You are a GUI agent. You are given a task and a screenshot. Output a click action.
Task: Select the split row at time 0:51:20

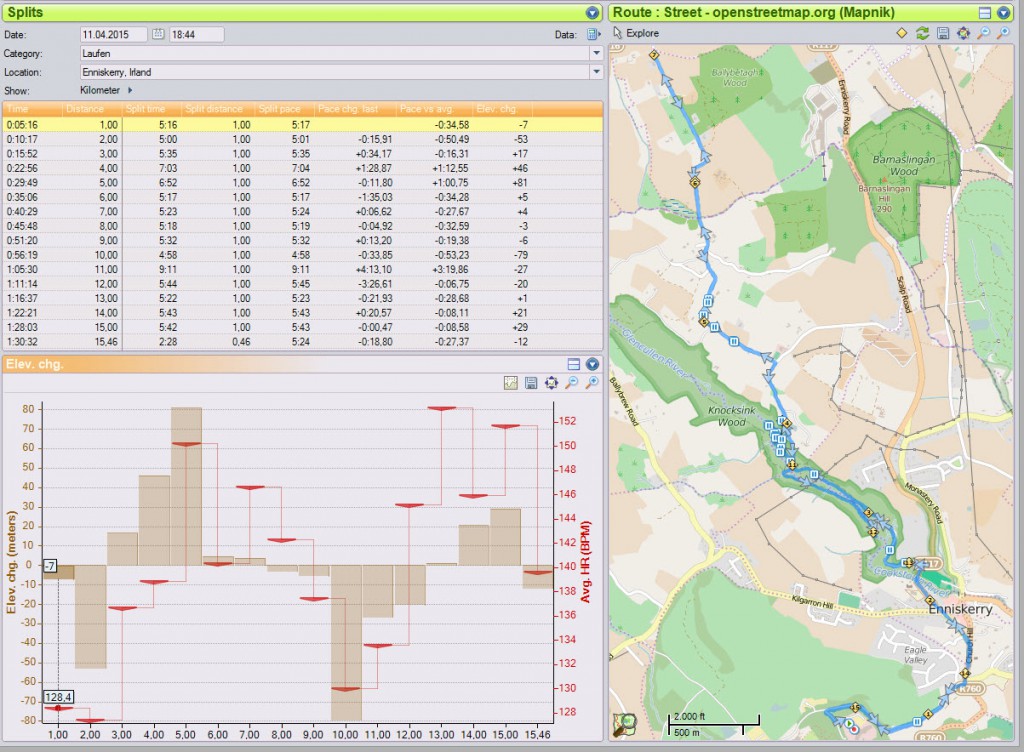pos(302,240)
